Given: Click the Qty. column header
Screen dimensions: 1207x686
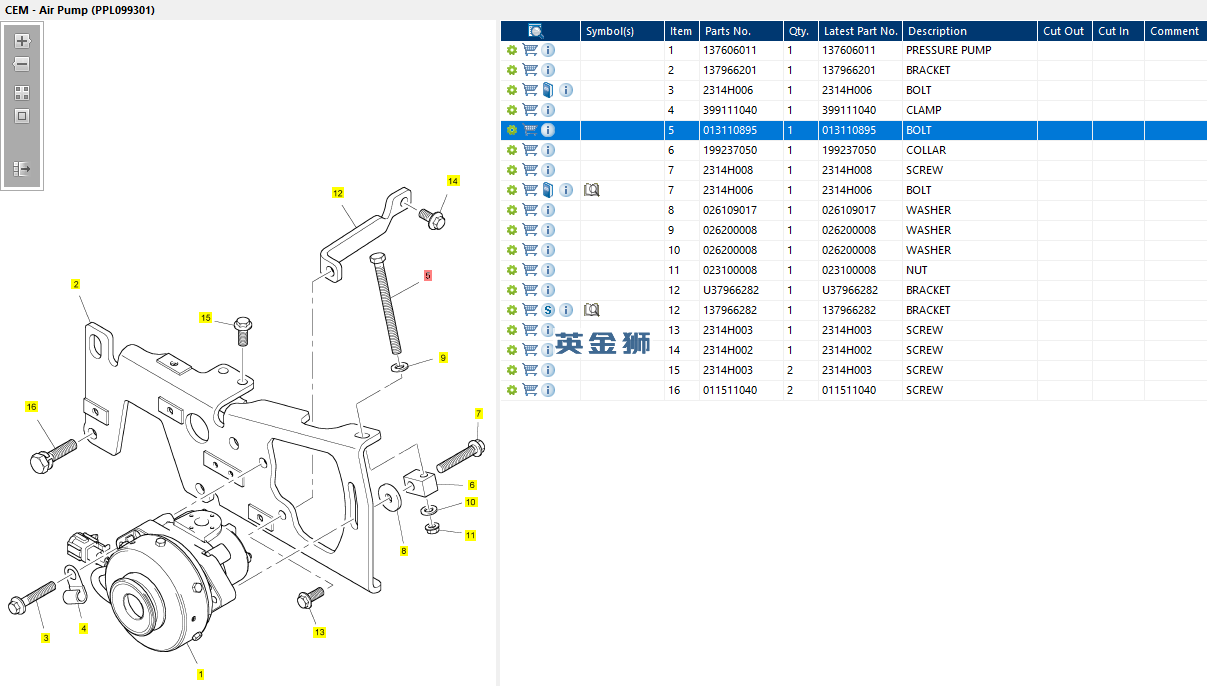Looking at the screenshot, I should click(798, 31).
